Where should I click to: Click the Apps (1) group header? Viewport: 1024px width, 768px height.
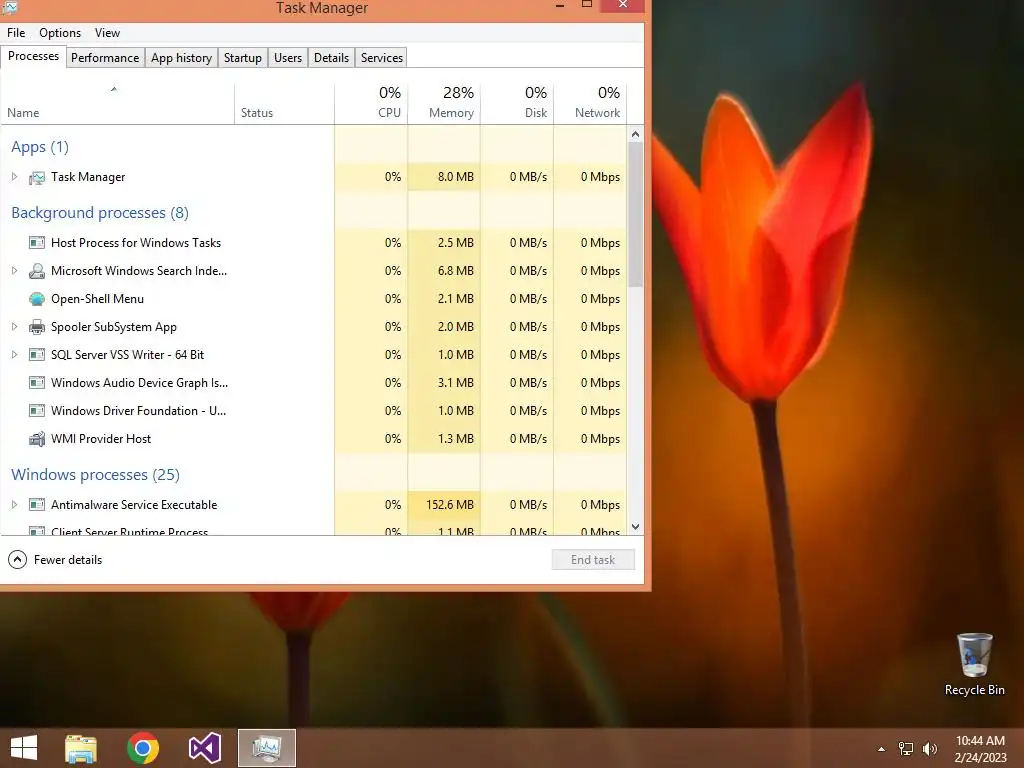click(40, 147)
